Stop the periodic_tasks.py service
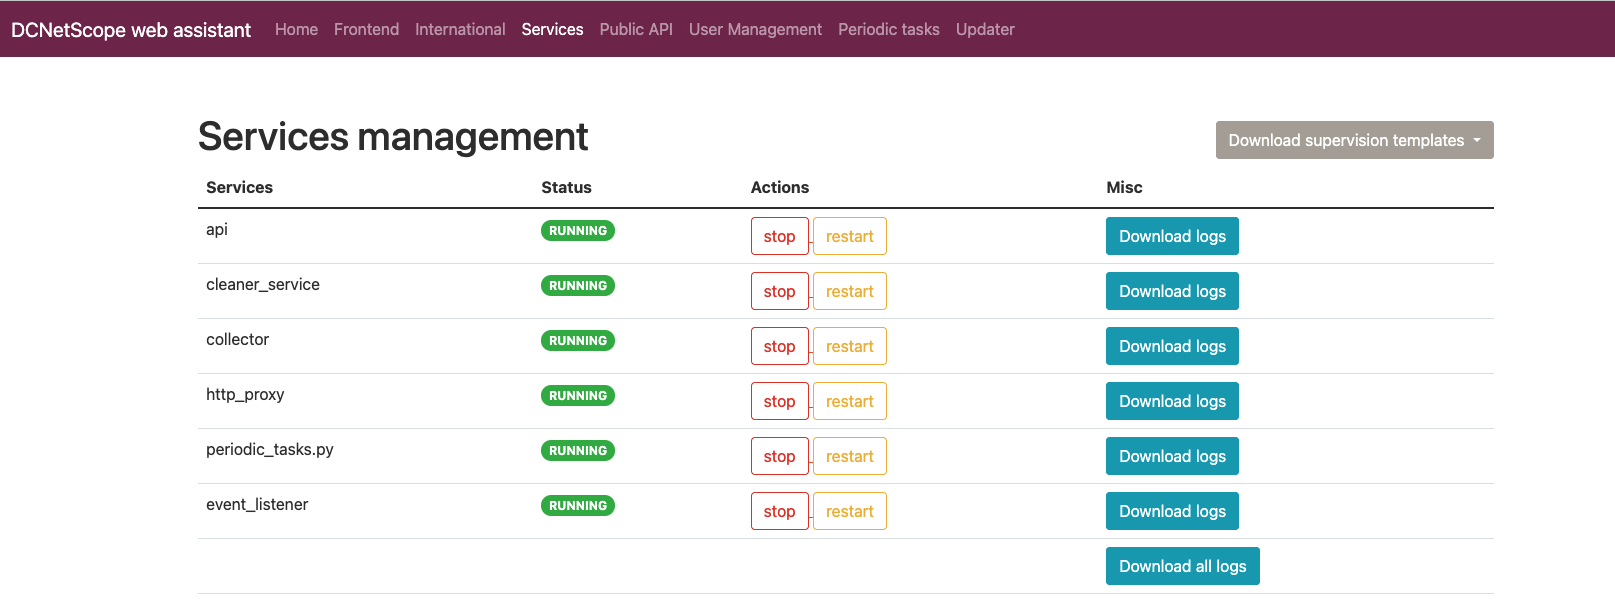 click(x=779, y=456)
